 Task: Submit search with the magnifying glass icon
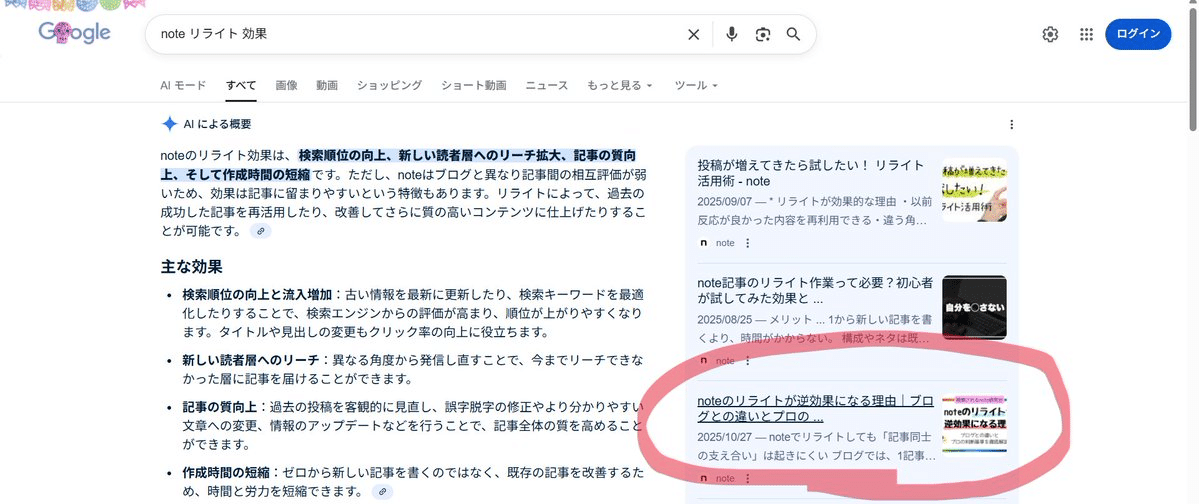point(793,34)
